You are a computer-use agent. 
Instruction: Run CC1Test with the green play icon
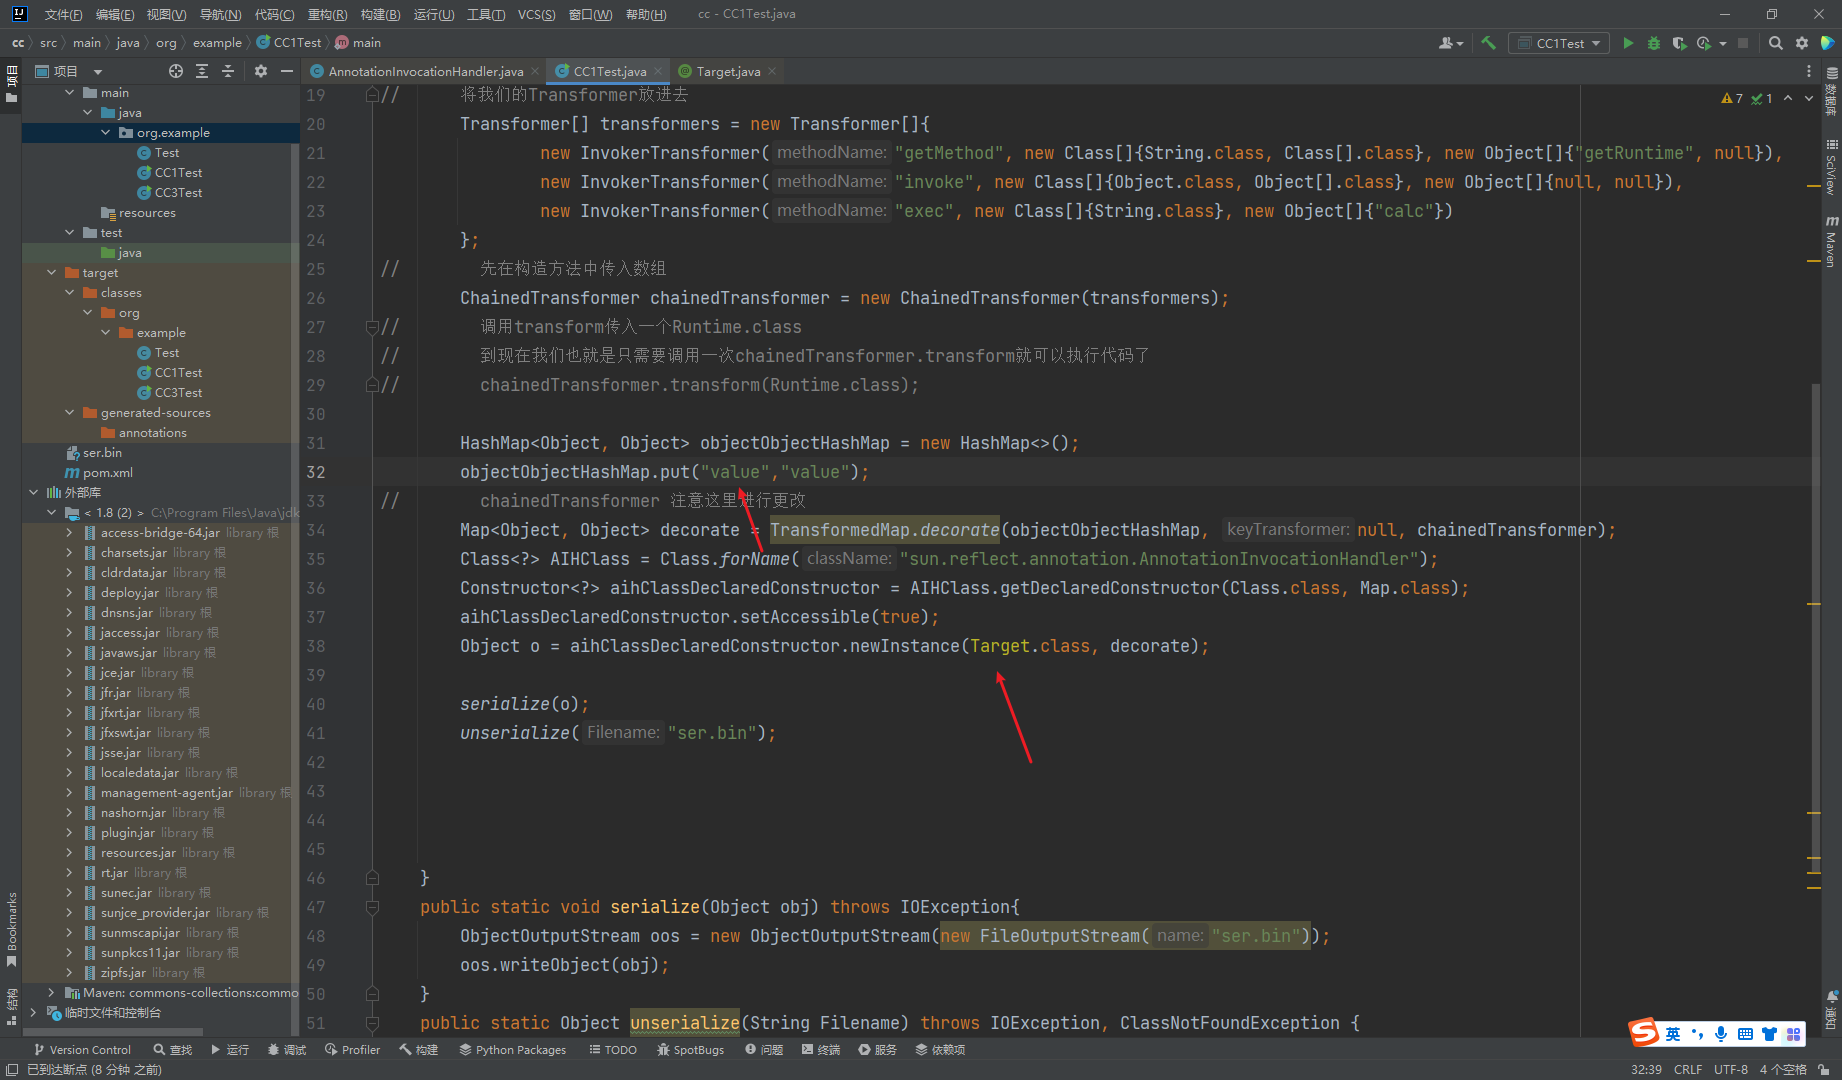tap(1628, 43)
